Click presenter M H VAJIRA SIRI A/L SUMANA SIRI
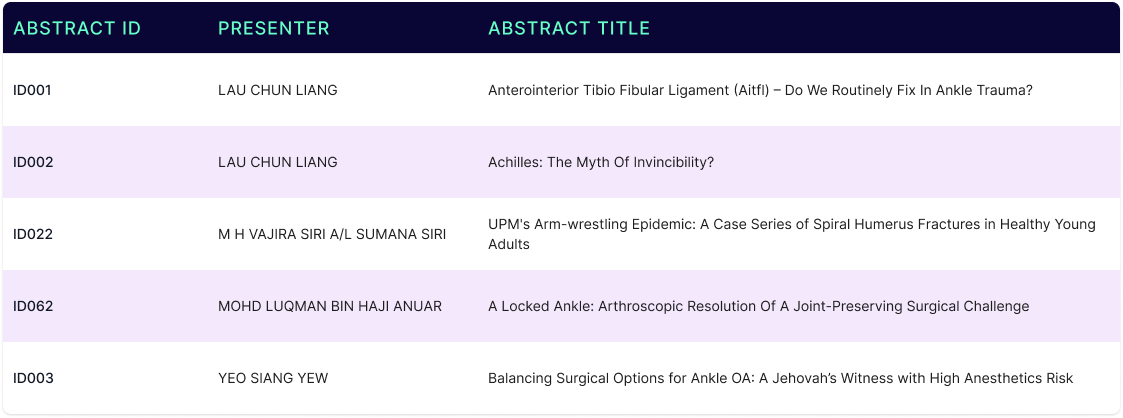The width and height of the screenshot is (1123, 418). tap(332, 235)
